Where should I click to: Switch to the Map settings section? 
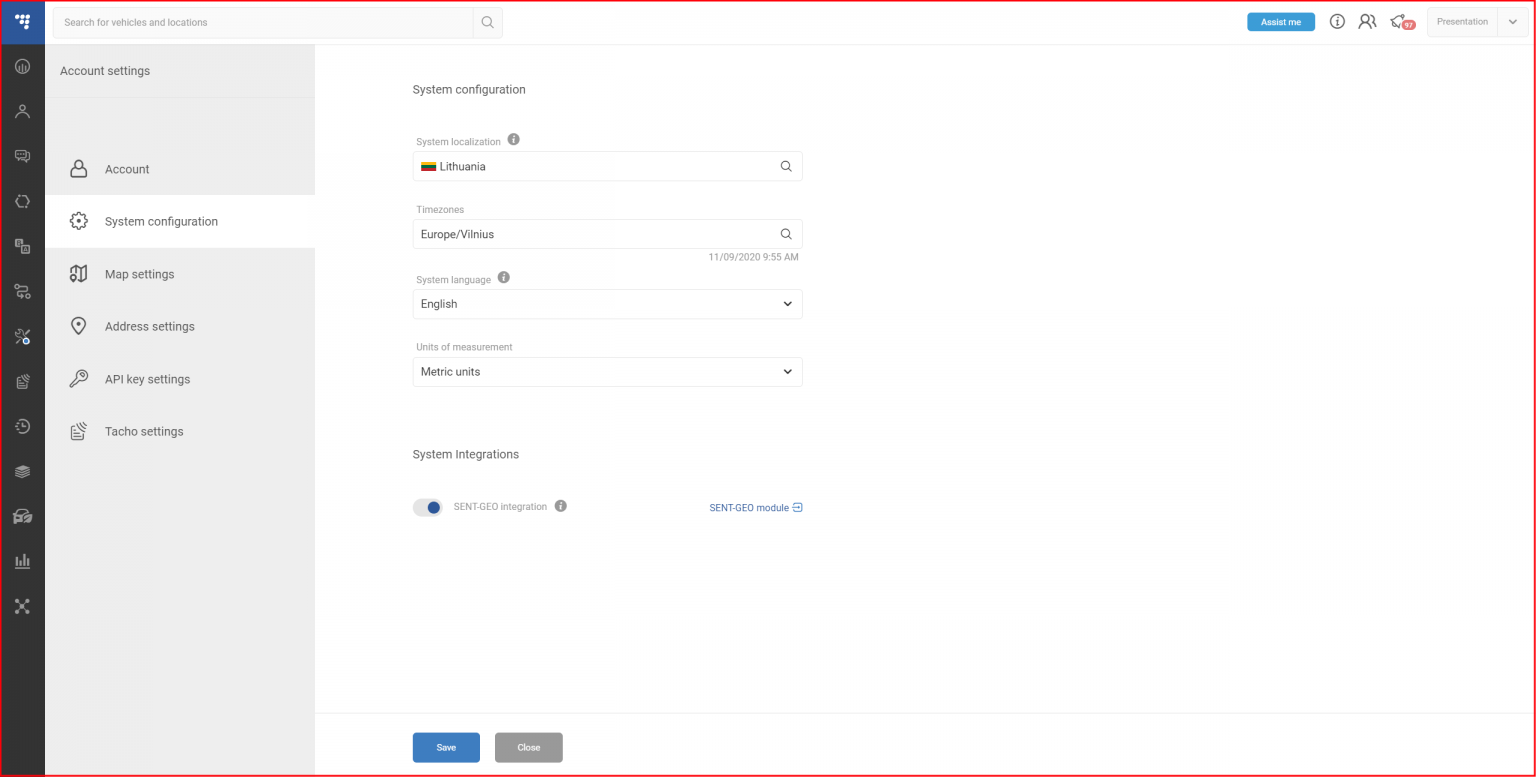coord(139,273)
